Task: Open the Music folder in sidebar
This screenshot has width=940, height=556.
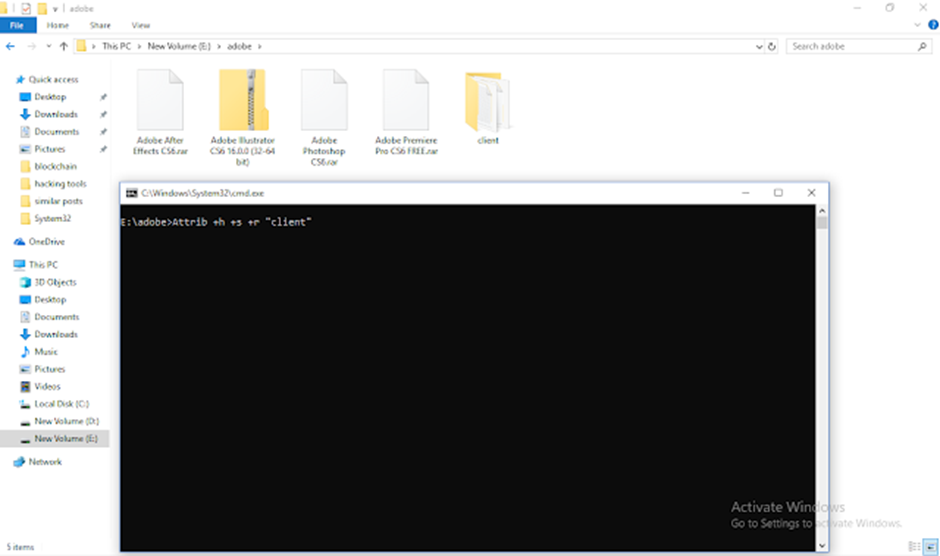Action: click(46, 351)
